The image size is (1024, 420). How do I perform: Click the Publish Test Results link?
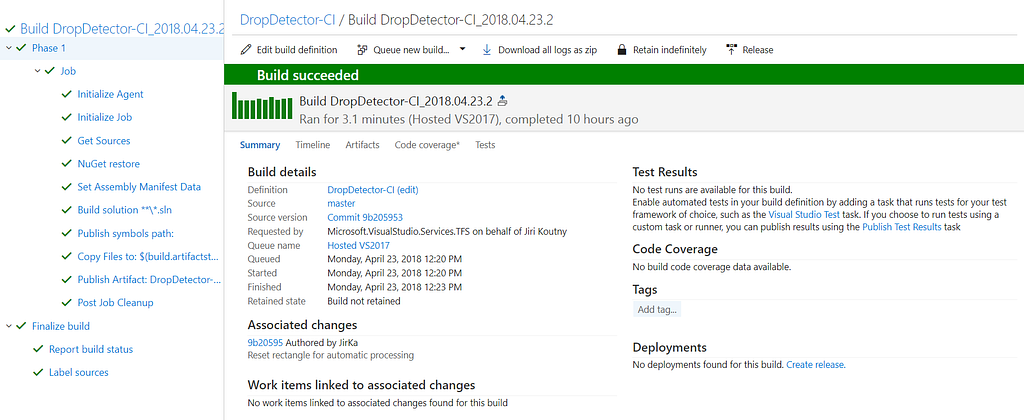pyautogui.click(x=902, y=227)
